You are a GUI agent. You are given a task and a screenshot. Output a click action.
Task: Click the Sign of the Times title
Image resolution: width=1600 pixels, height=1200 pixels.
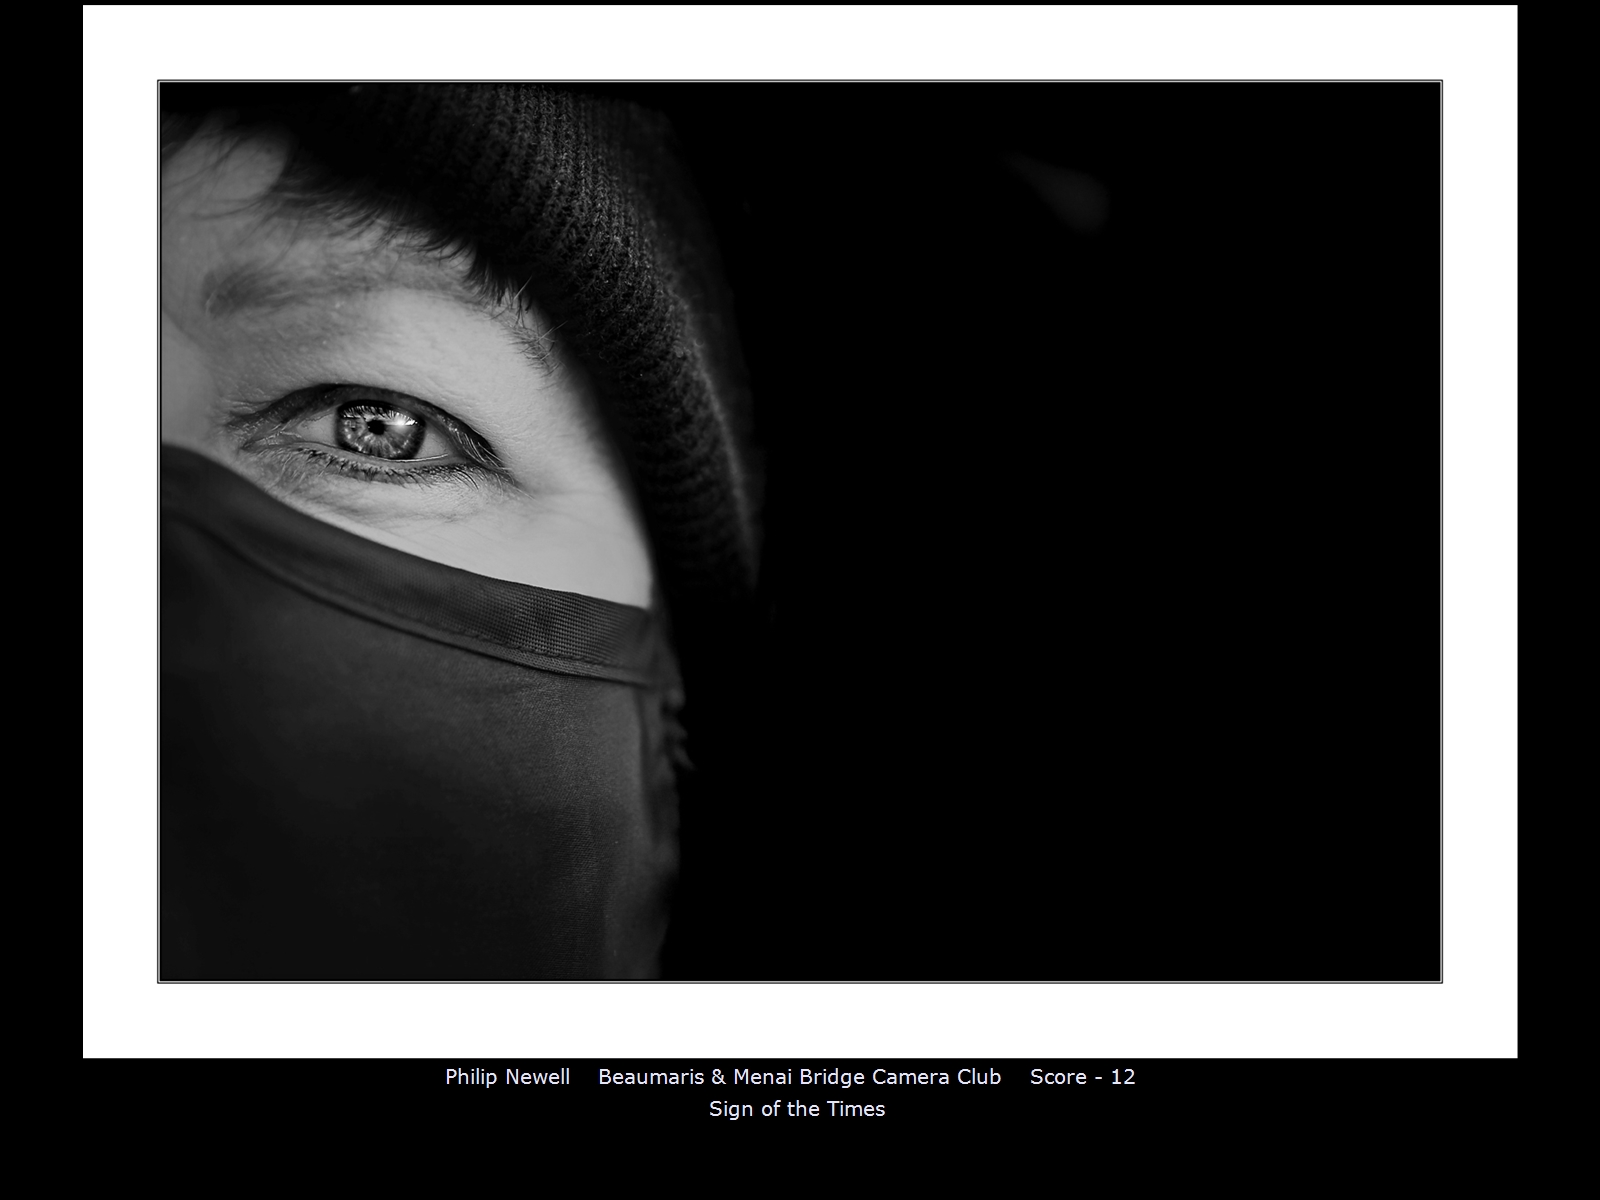pyautogui.click(x=797, y=1109)
